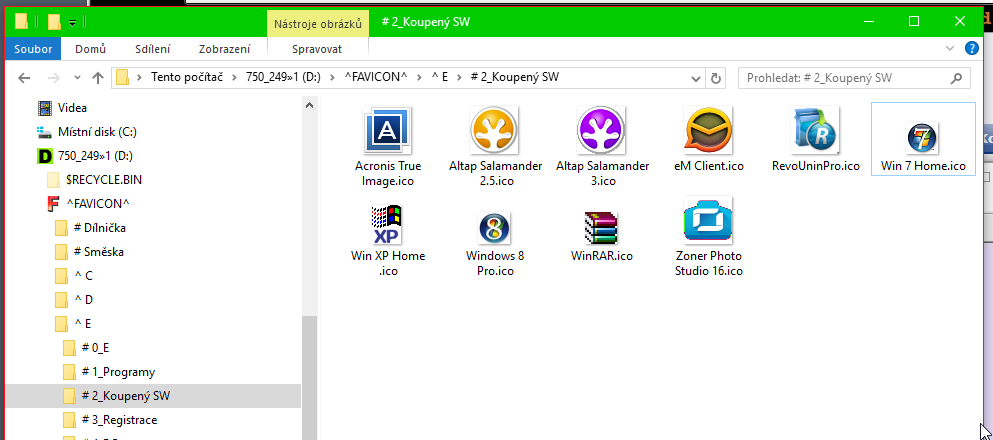Open the Soubor menu
993x440 pixels.
click(x=33, y=49)
